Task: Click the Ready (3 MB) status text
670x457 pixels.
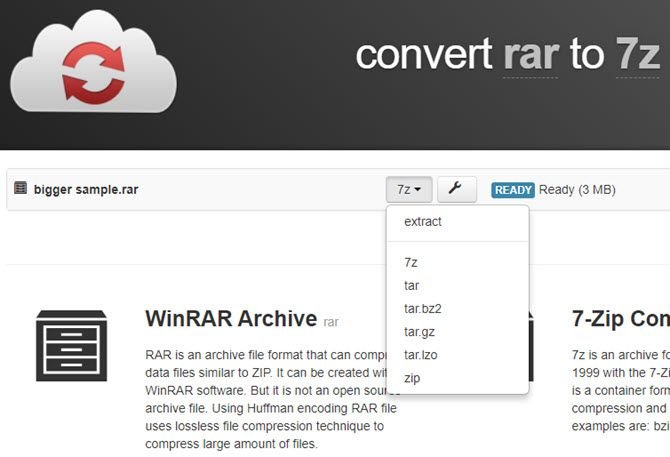Action: tap(577, 190)
